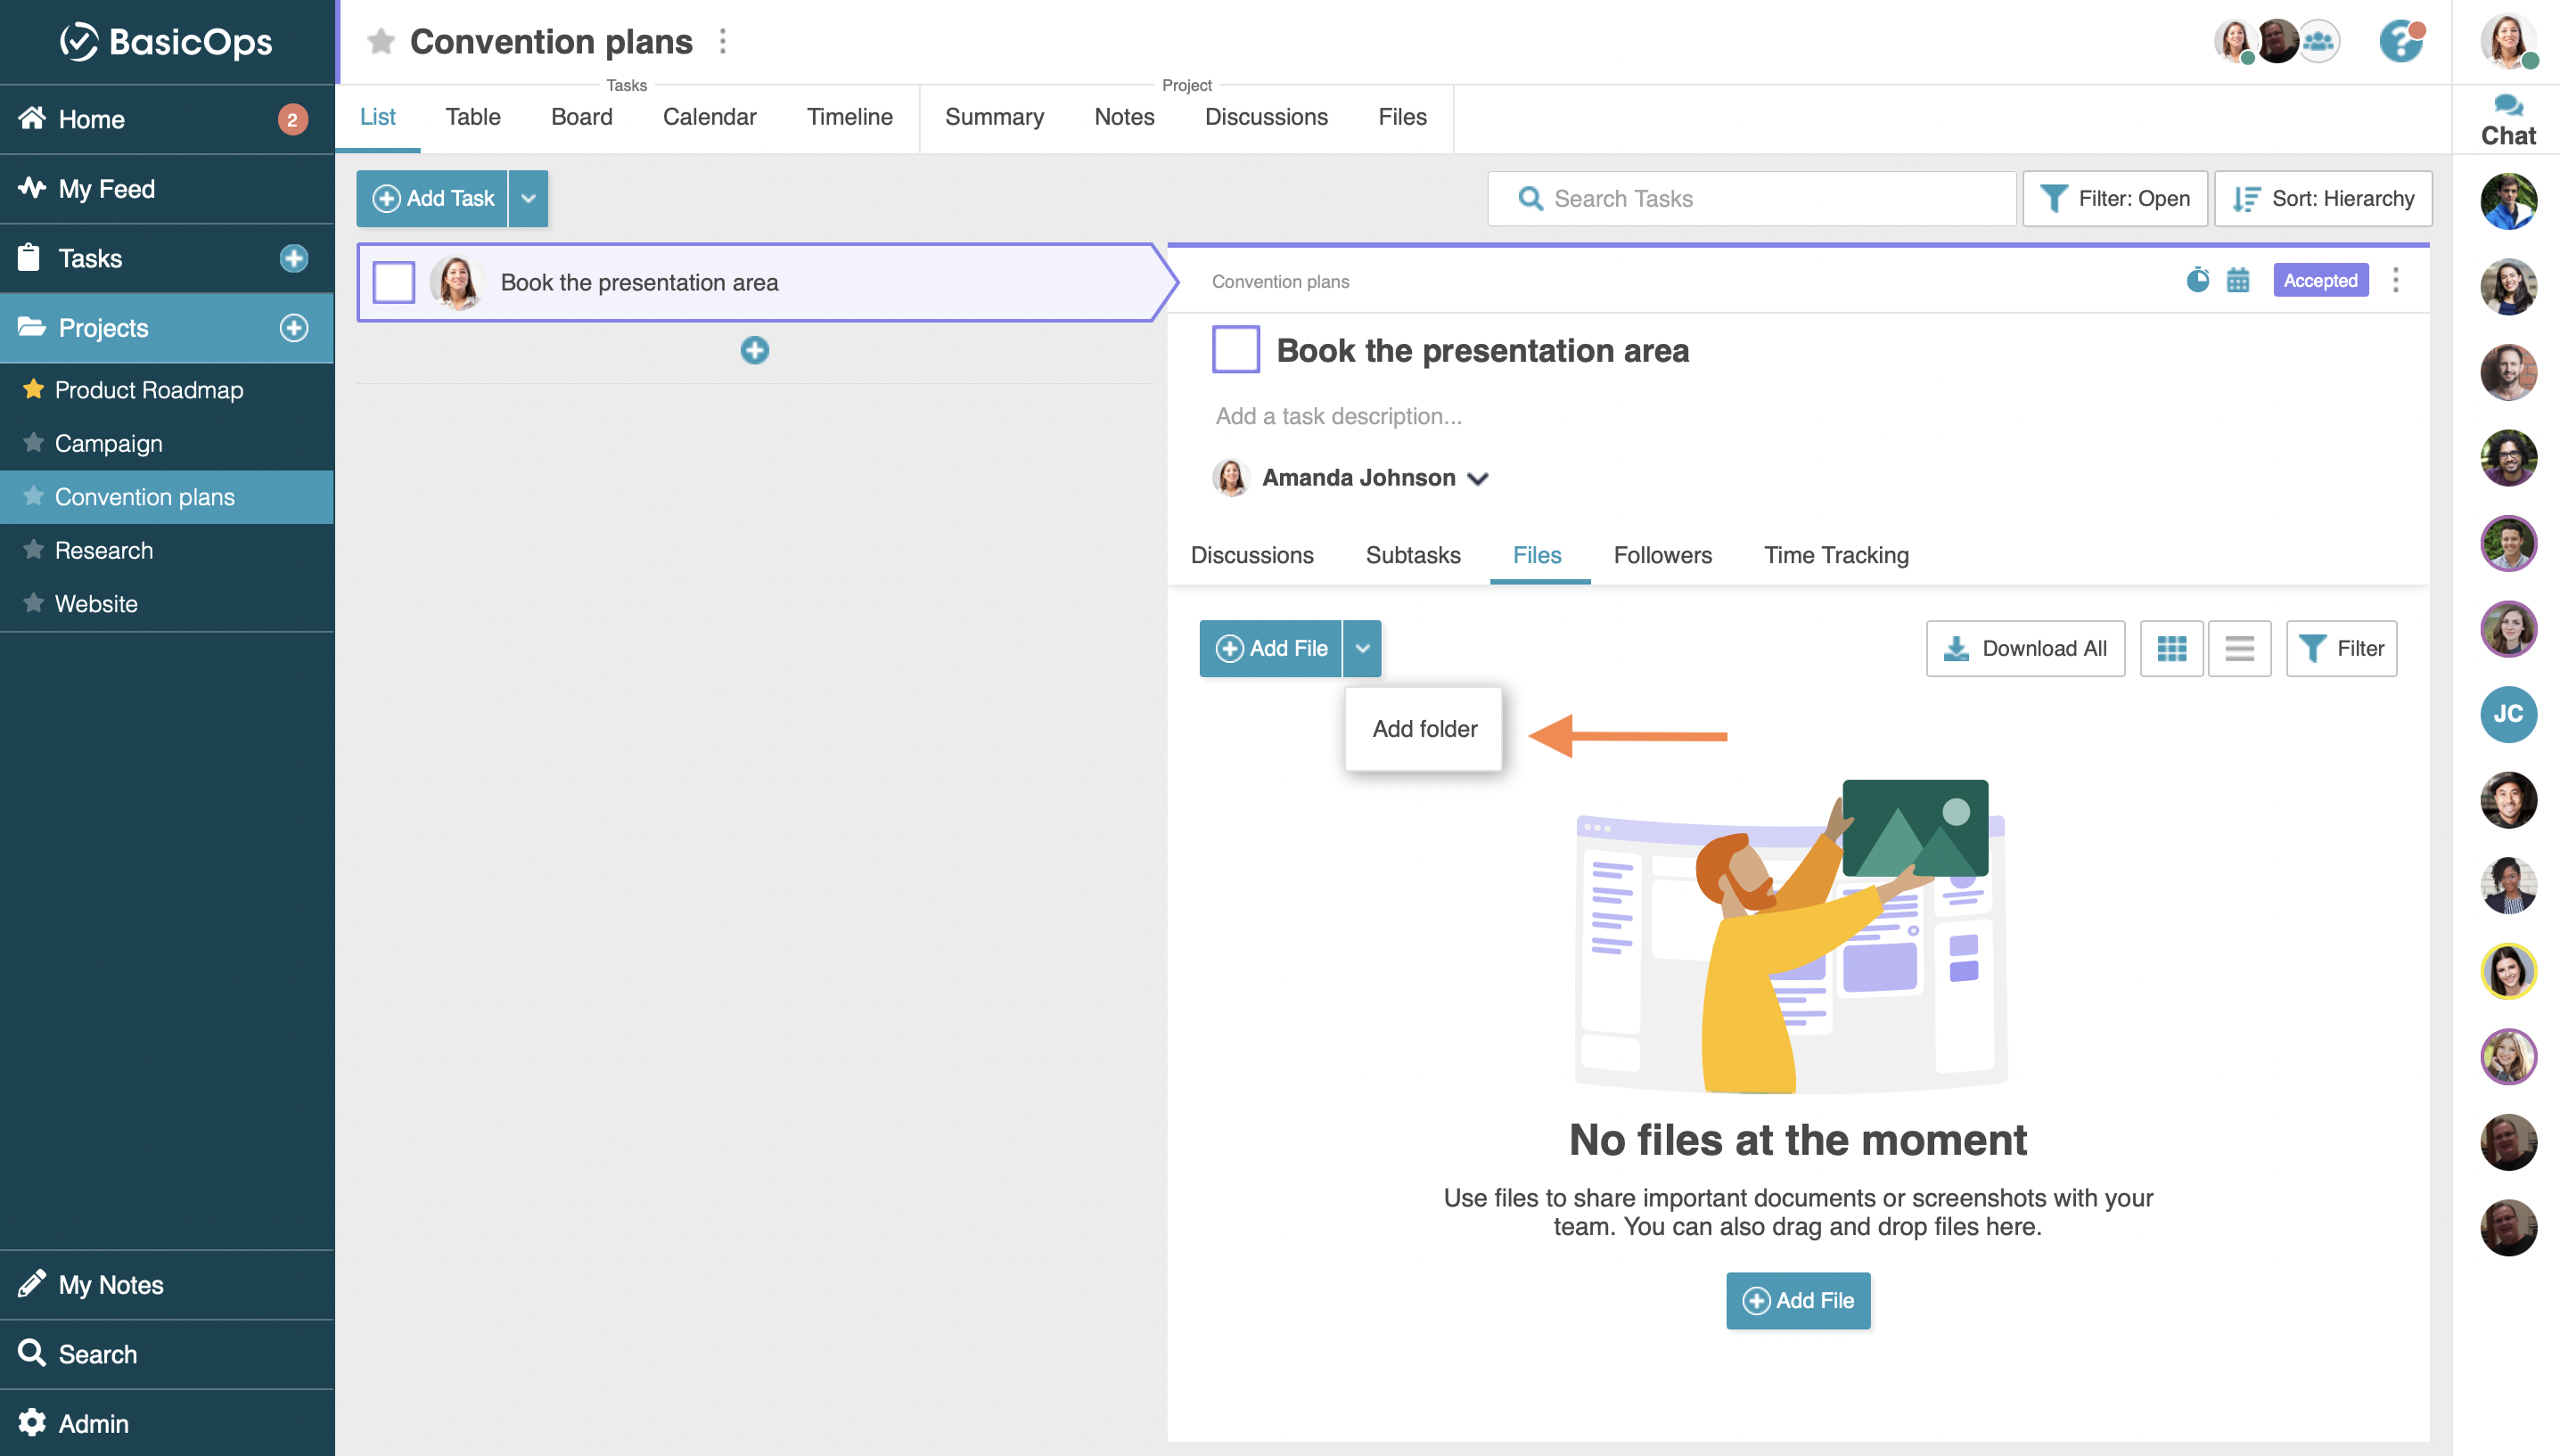Open the task detail three-dot menu
Viewport: 2560px width, 1456px height.
tap(2395, 280)
